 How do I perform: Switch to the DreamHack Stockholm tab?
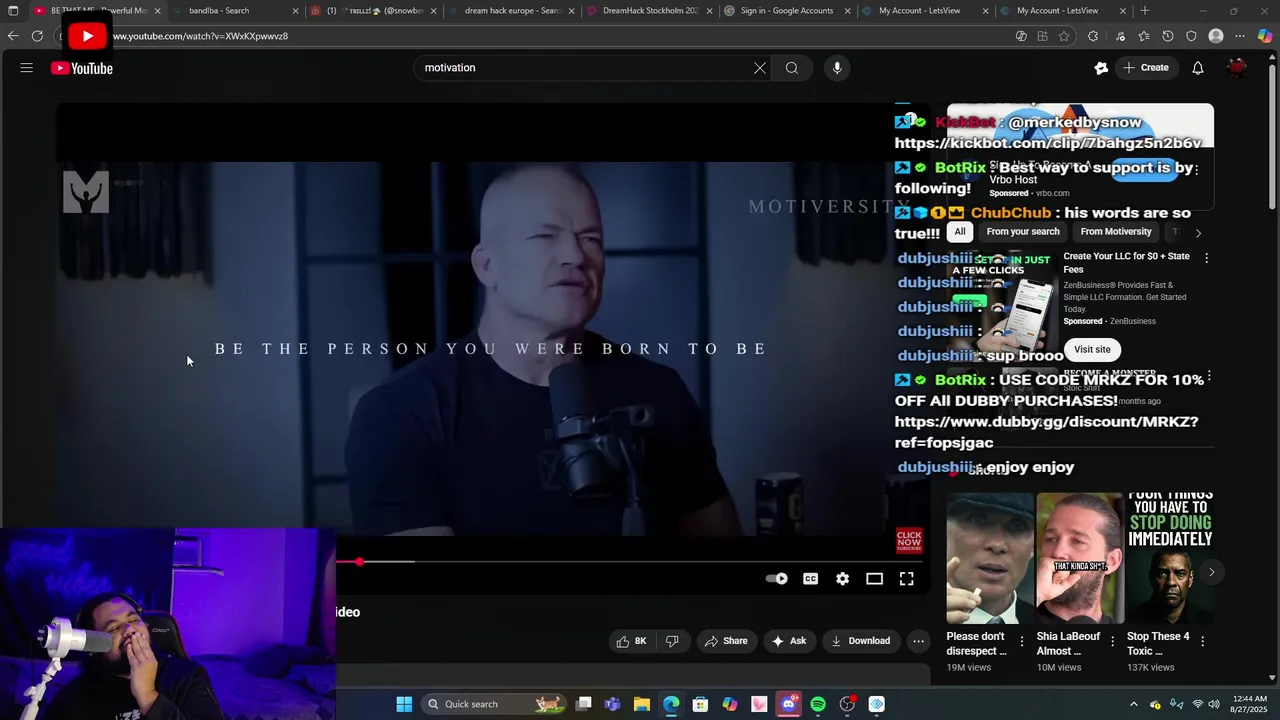point(650,11)
